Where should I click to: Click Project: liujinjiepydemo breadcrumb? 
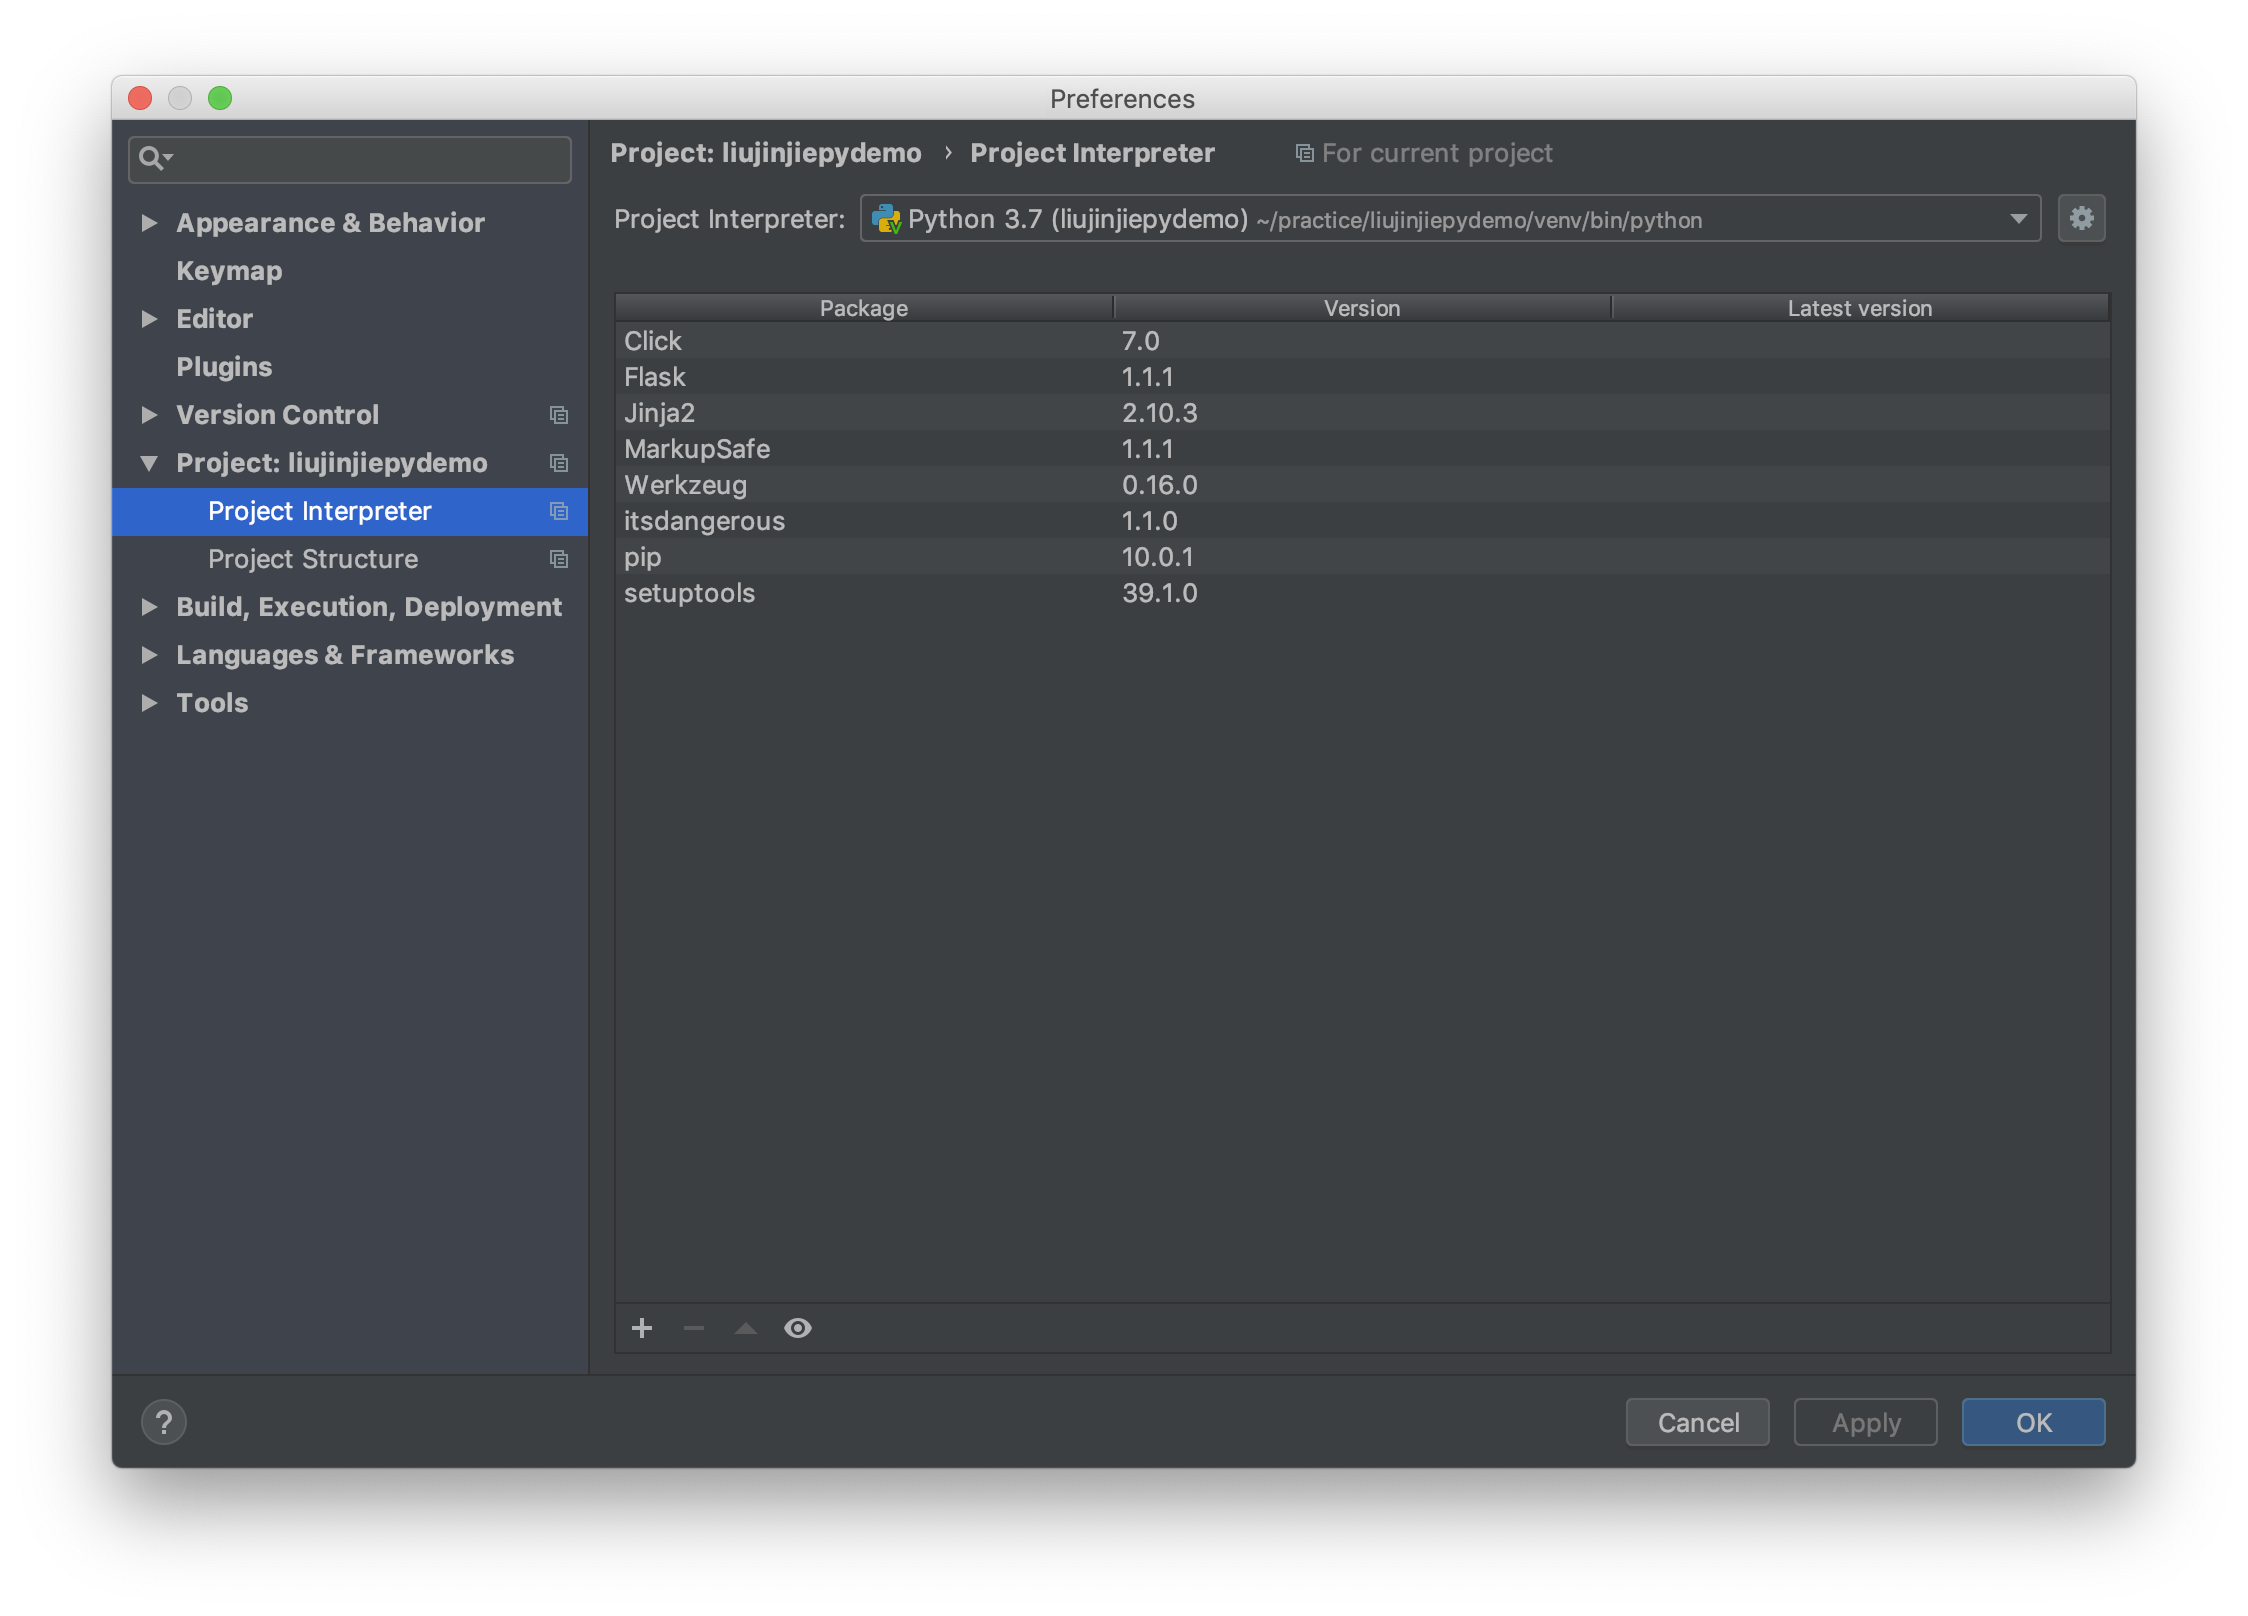click(766, 153)
